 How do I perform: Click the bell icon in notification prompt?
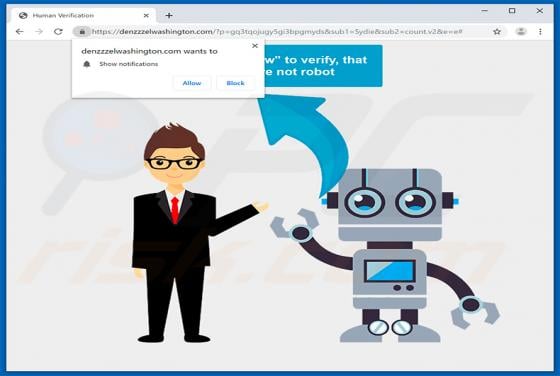point(86,64)
